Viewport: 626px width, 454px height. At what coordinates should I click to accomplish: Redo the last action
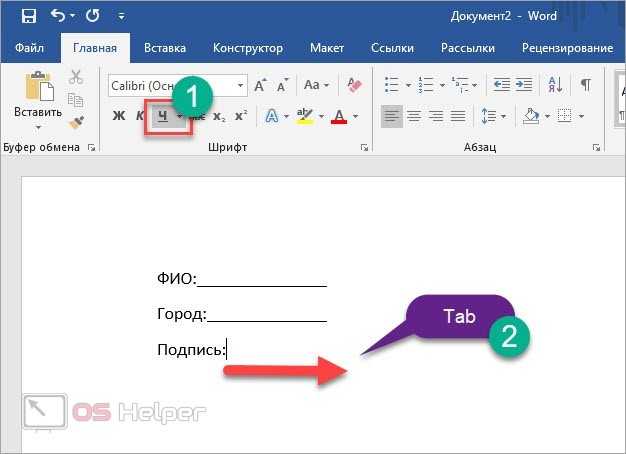93,16
